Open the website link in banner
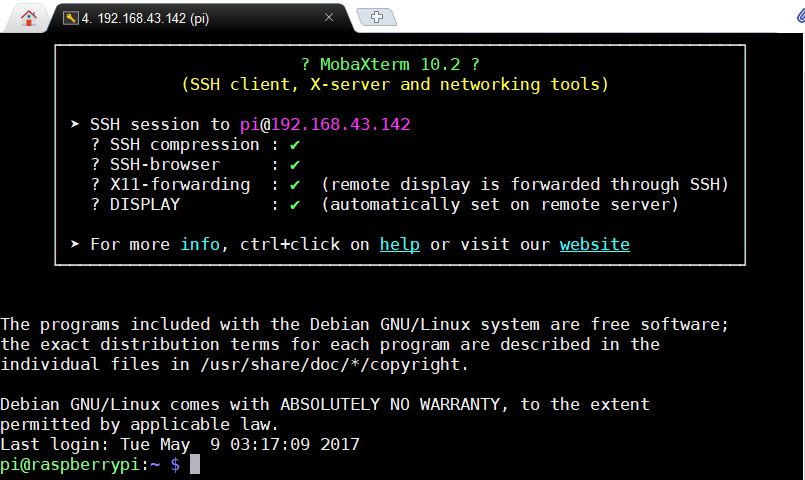 [595, 244]
